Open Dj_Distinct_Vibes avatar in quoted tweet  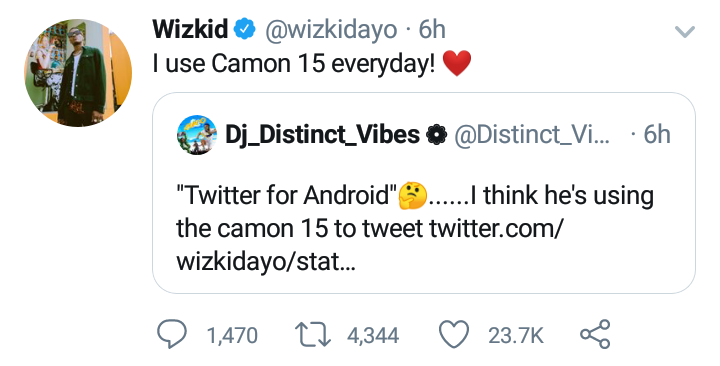(197, 135)
